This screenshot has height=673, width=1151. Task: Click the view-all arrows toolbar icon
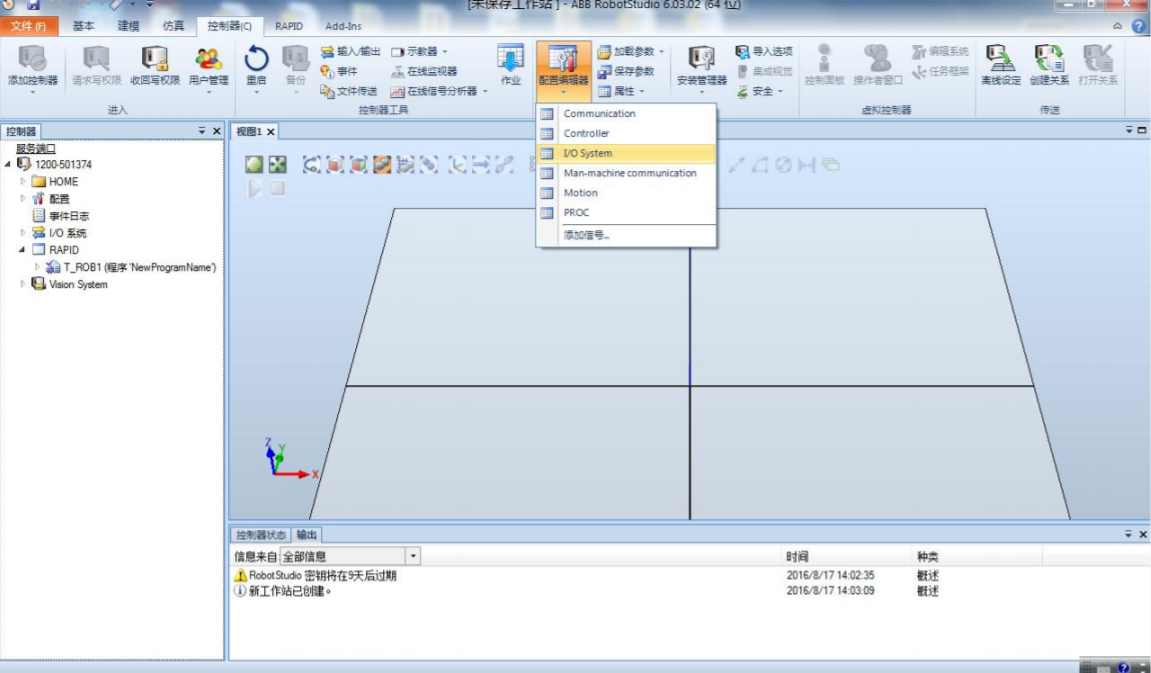tap(277, 164)
